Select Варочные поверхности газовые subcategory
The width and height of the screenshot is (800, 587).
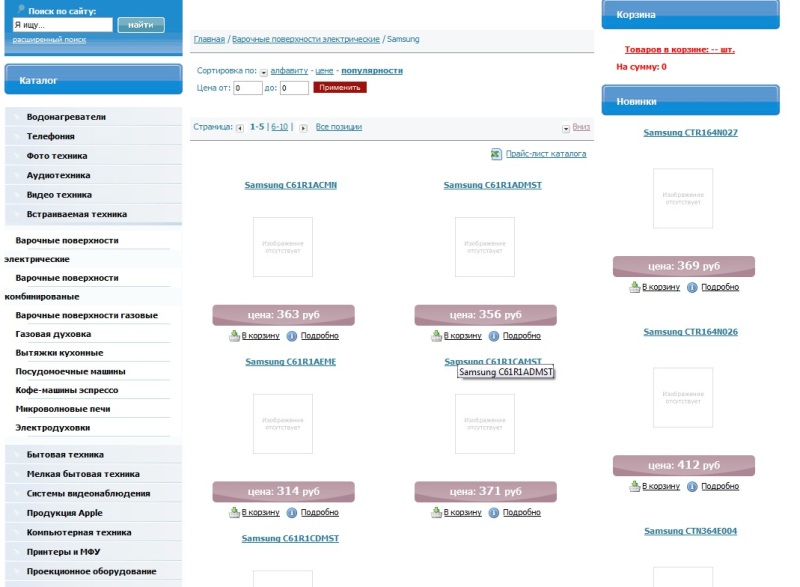point(87,315)
